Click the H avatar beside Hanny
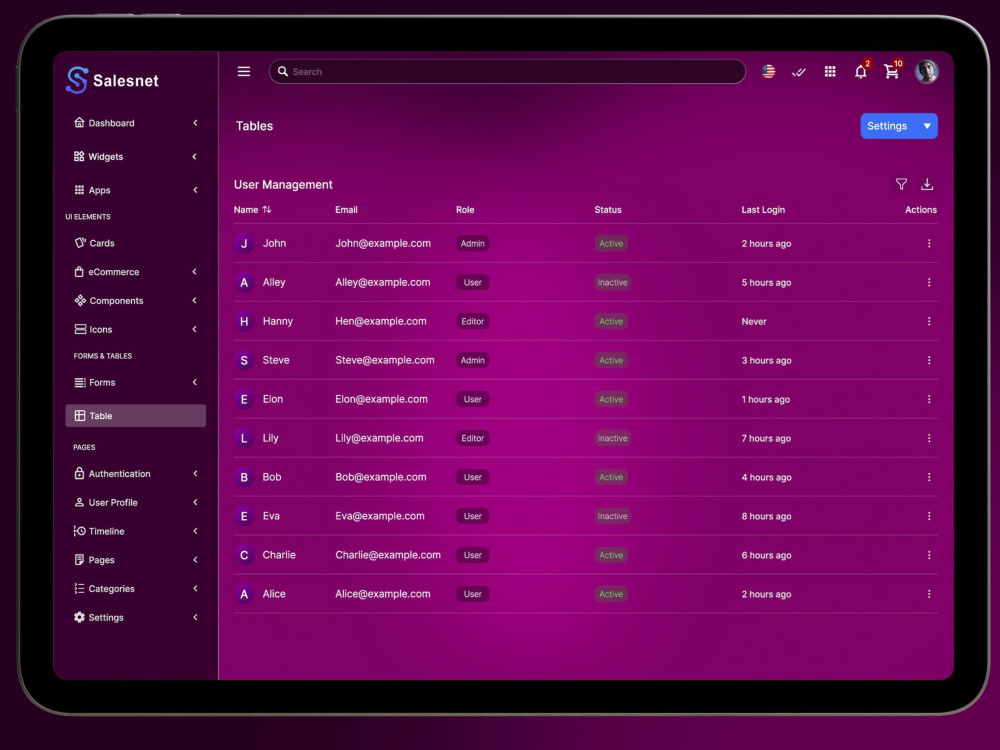 tap(244, 321)
